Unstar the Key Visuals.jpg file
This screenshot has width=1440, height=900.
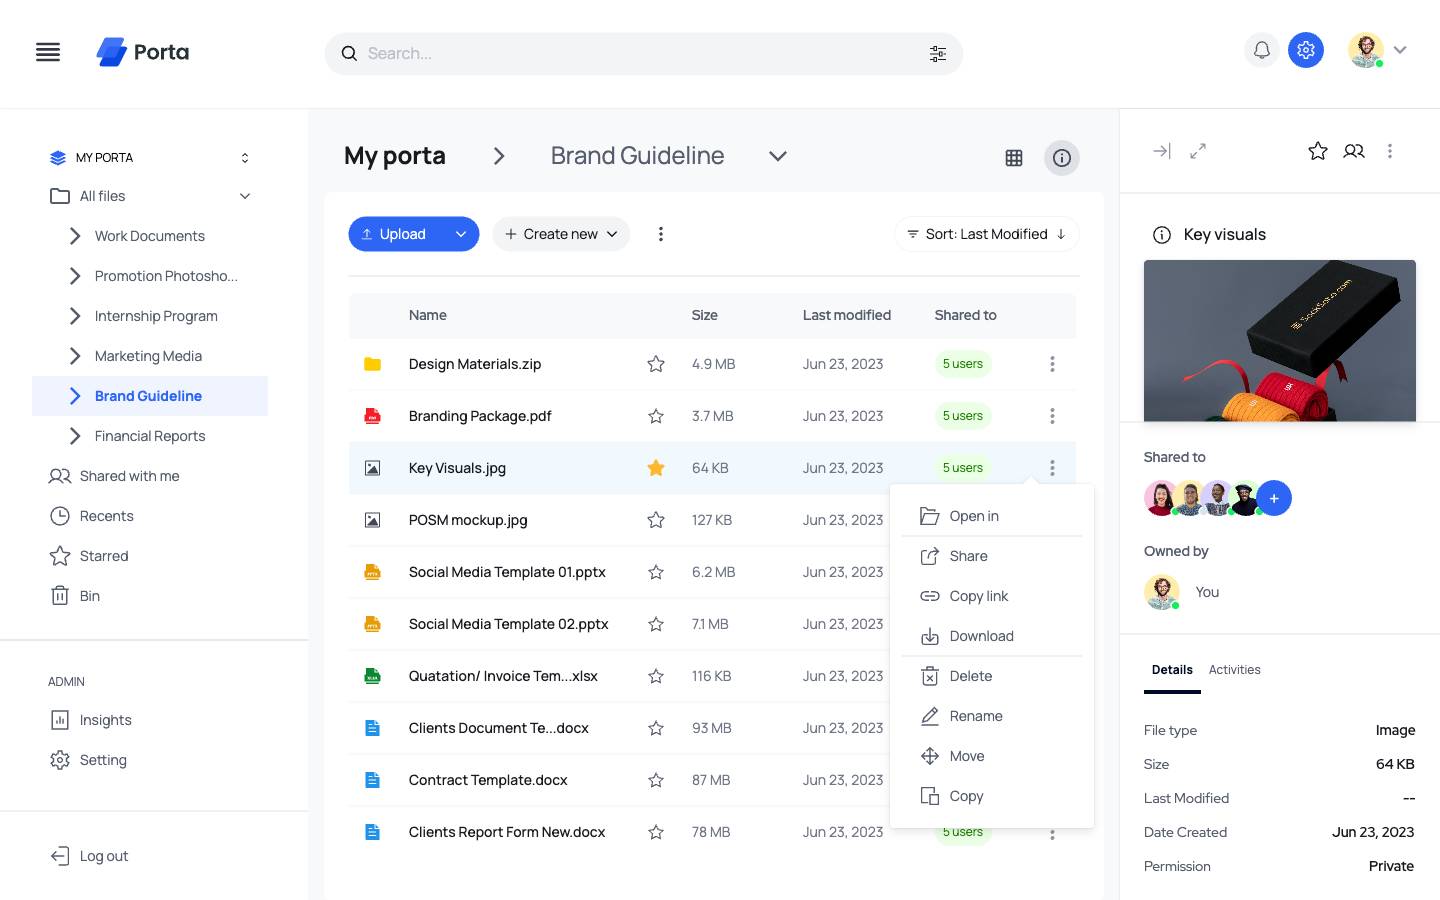(x=656, y=468)
